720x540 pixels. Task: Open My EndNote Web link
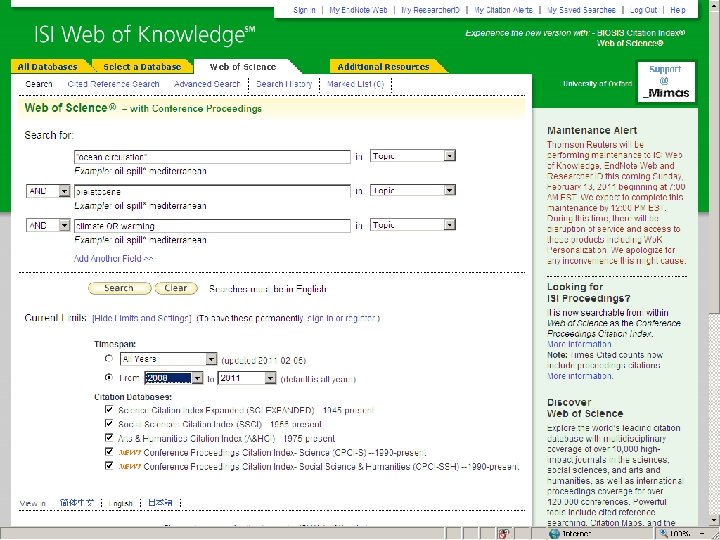coord(358,10)
